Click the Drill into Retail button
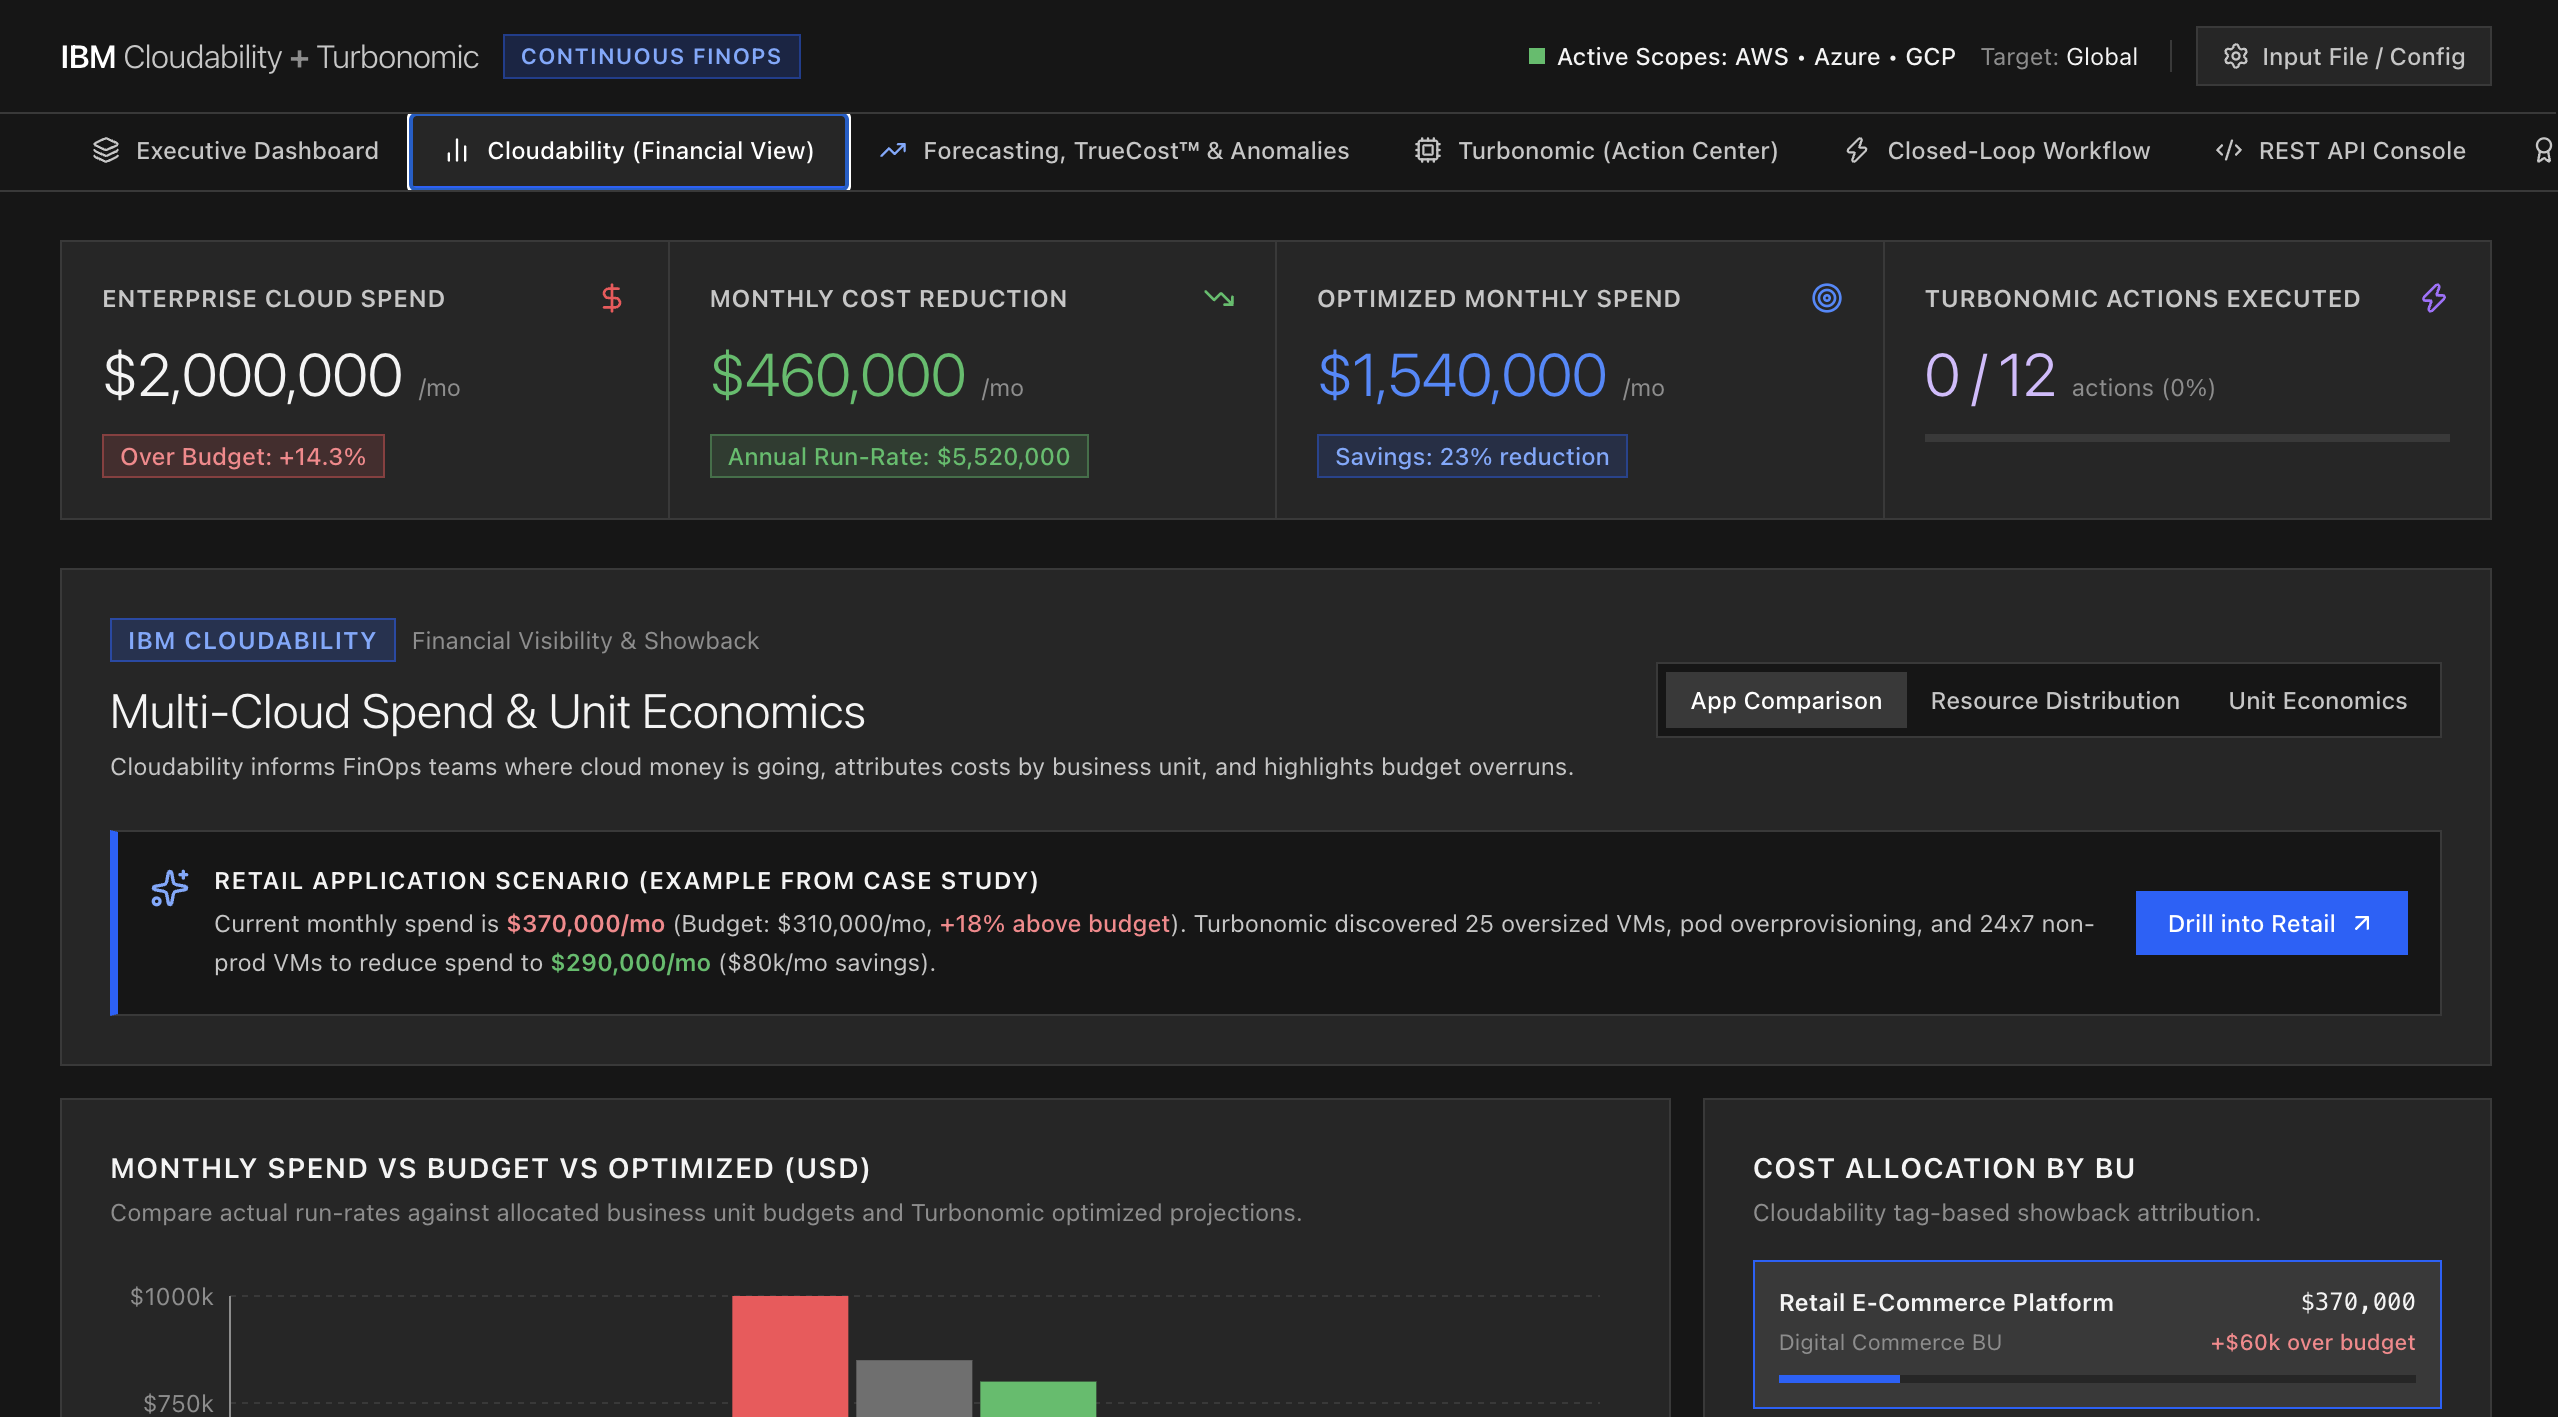 point(2271,923)
